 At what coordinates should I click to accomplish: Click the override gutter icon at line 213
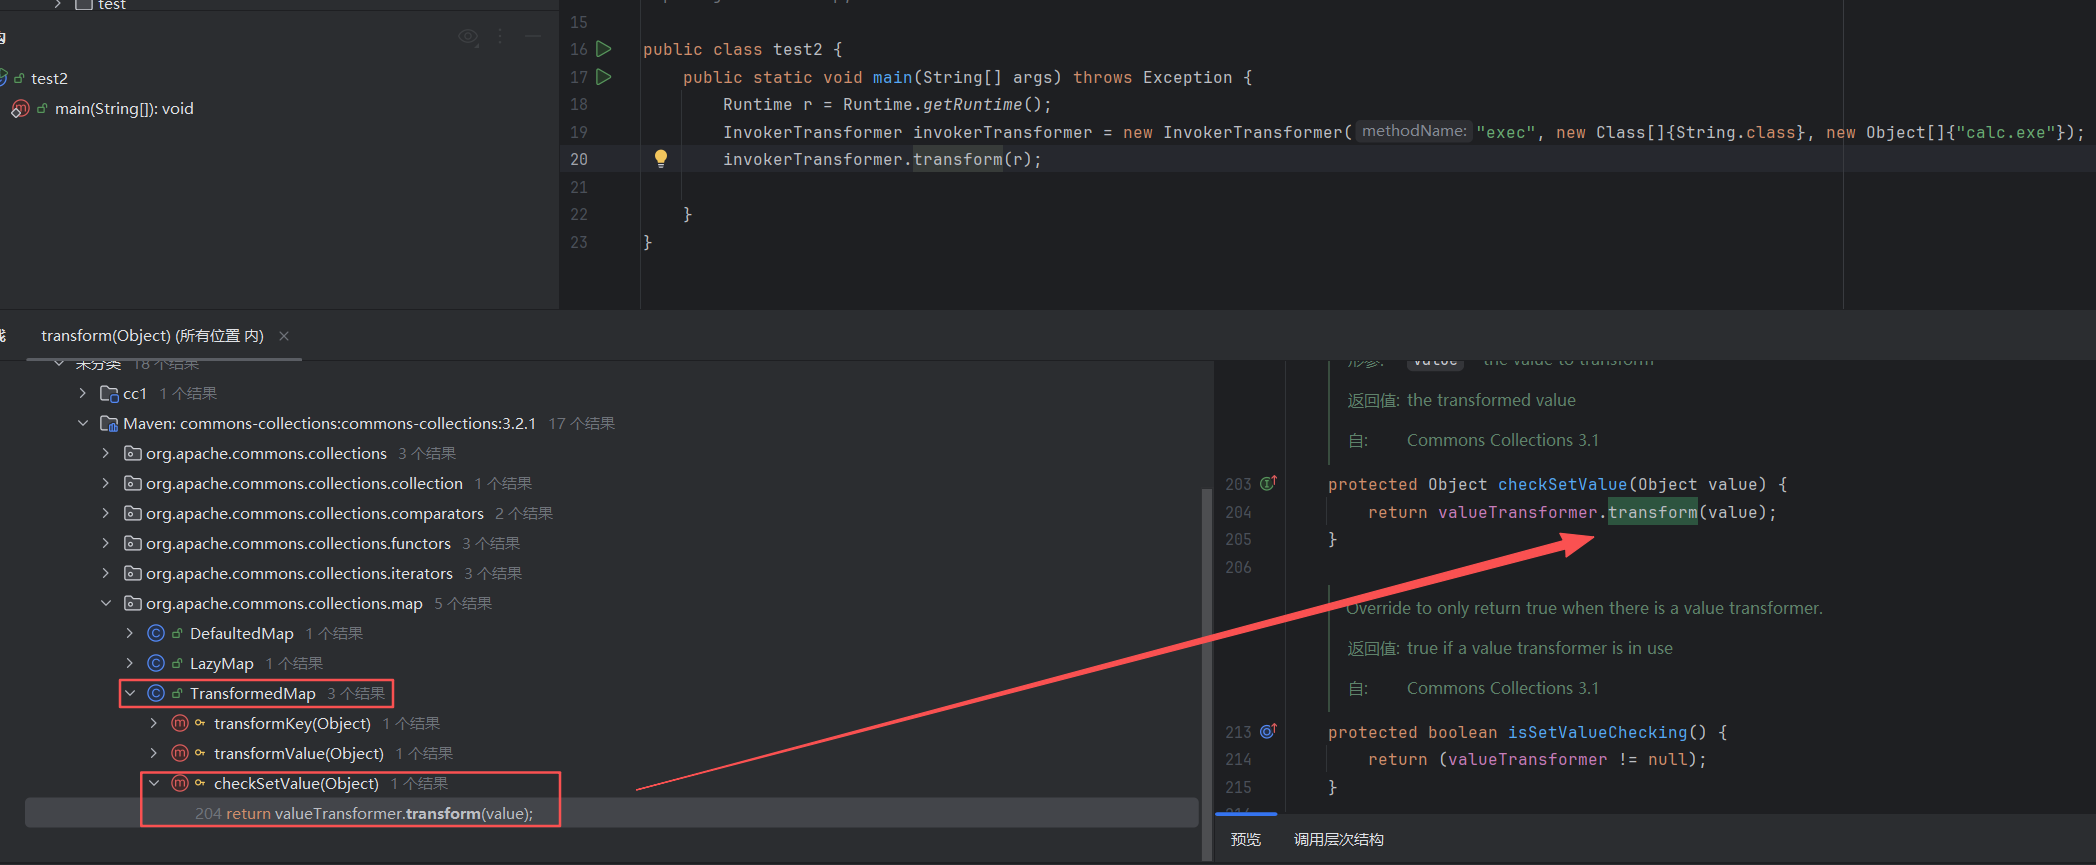[x=1268, y=732]
